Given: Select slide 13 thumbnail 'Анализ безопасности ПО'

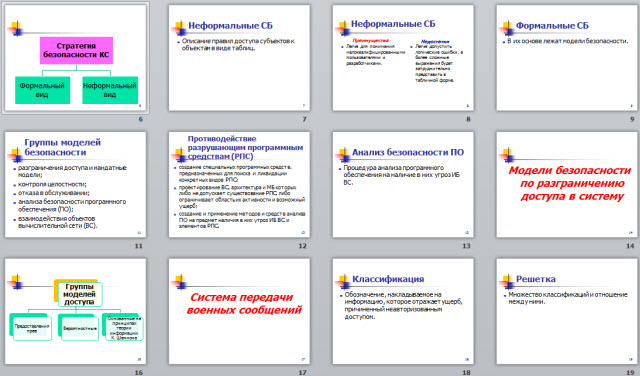Looking at the screenshot, I should click(x=403, y=185).
